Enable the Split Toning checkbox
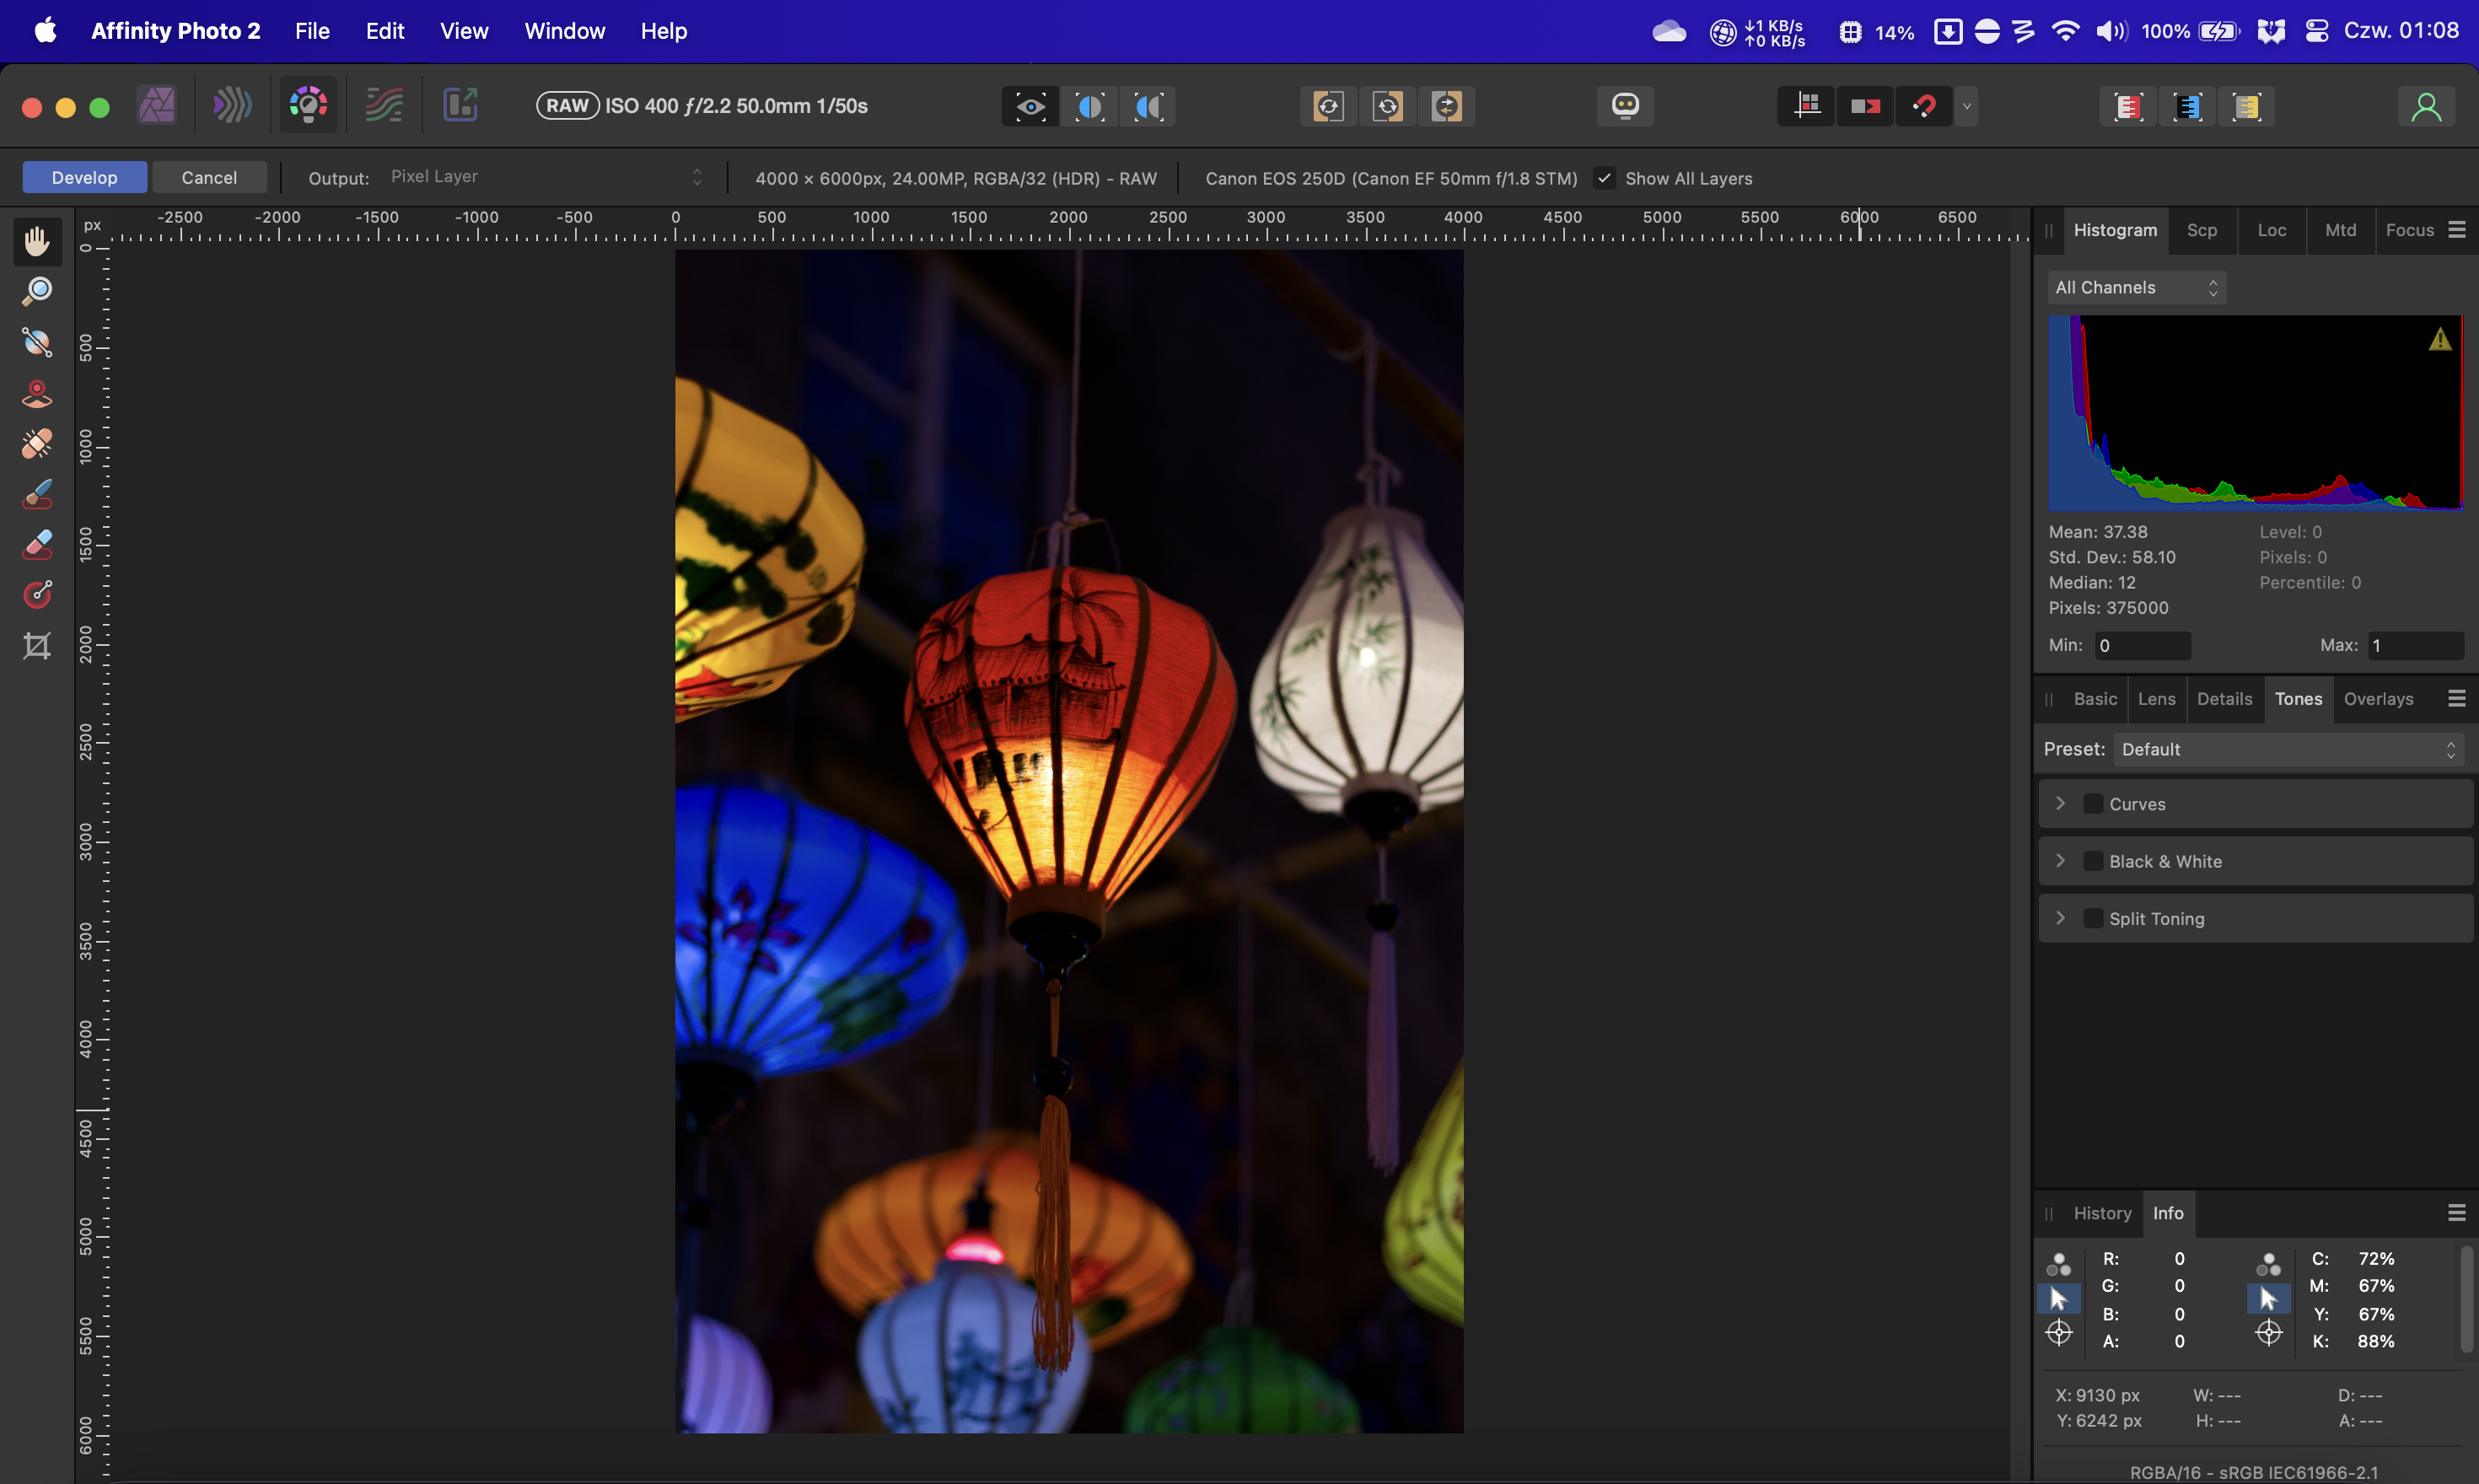The height and width of the screenshot is (1484, 2479). (x=2092, y=918)
